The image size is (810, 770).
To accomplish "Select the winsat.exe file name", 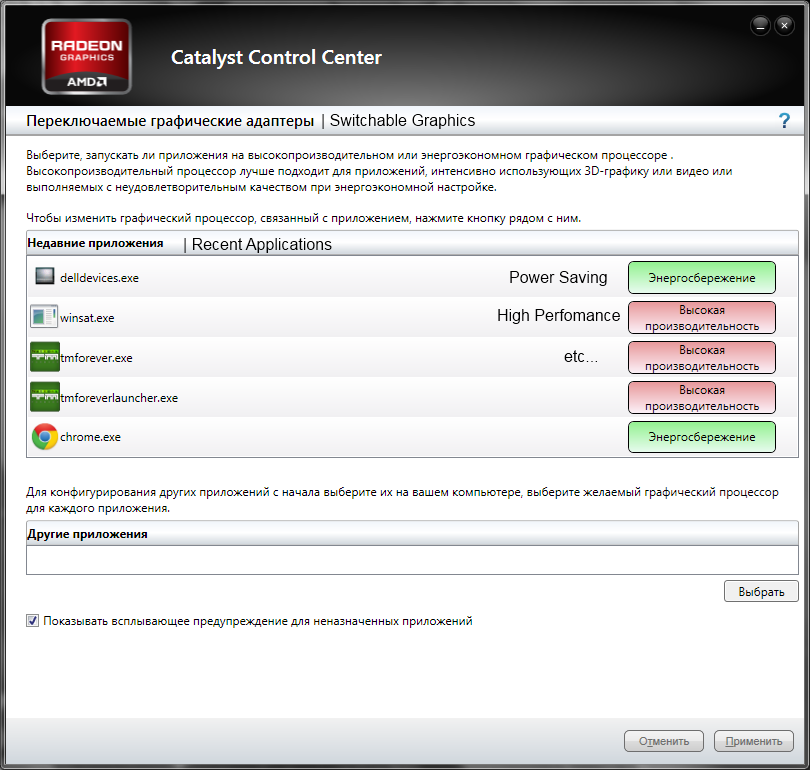I will [x=87, y=318].
